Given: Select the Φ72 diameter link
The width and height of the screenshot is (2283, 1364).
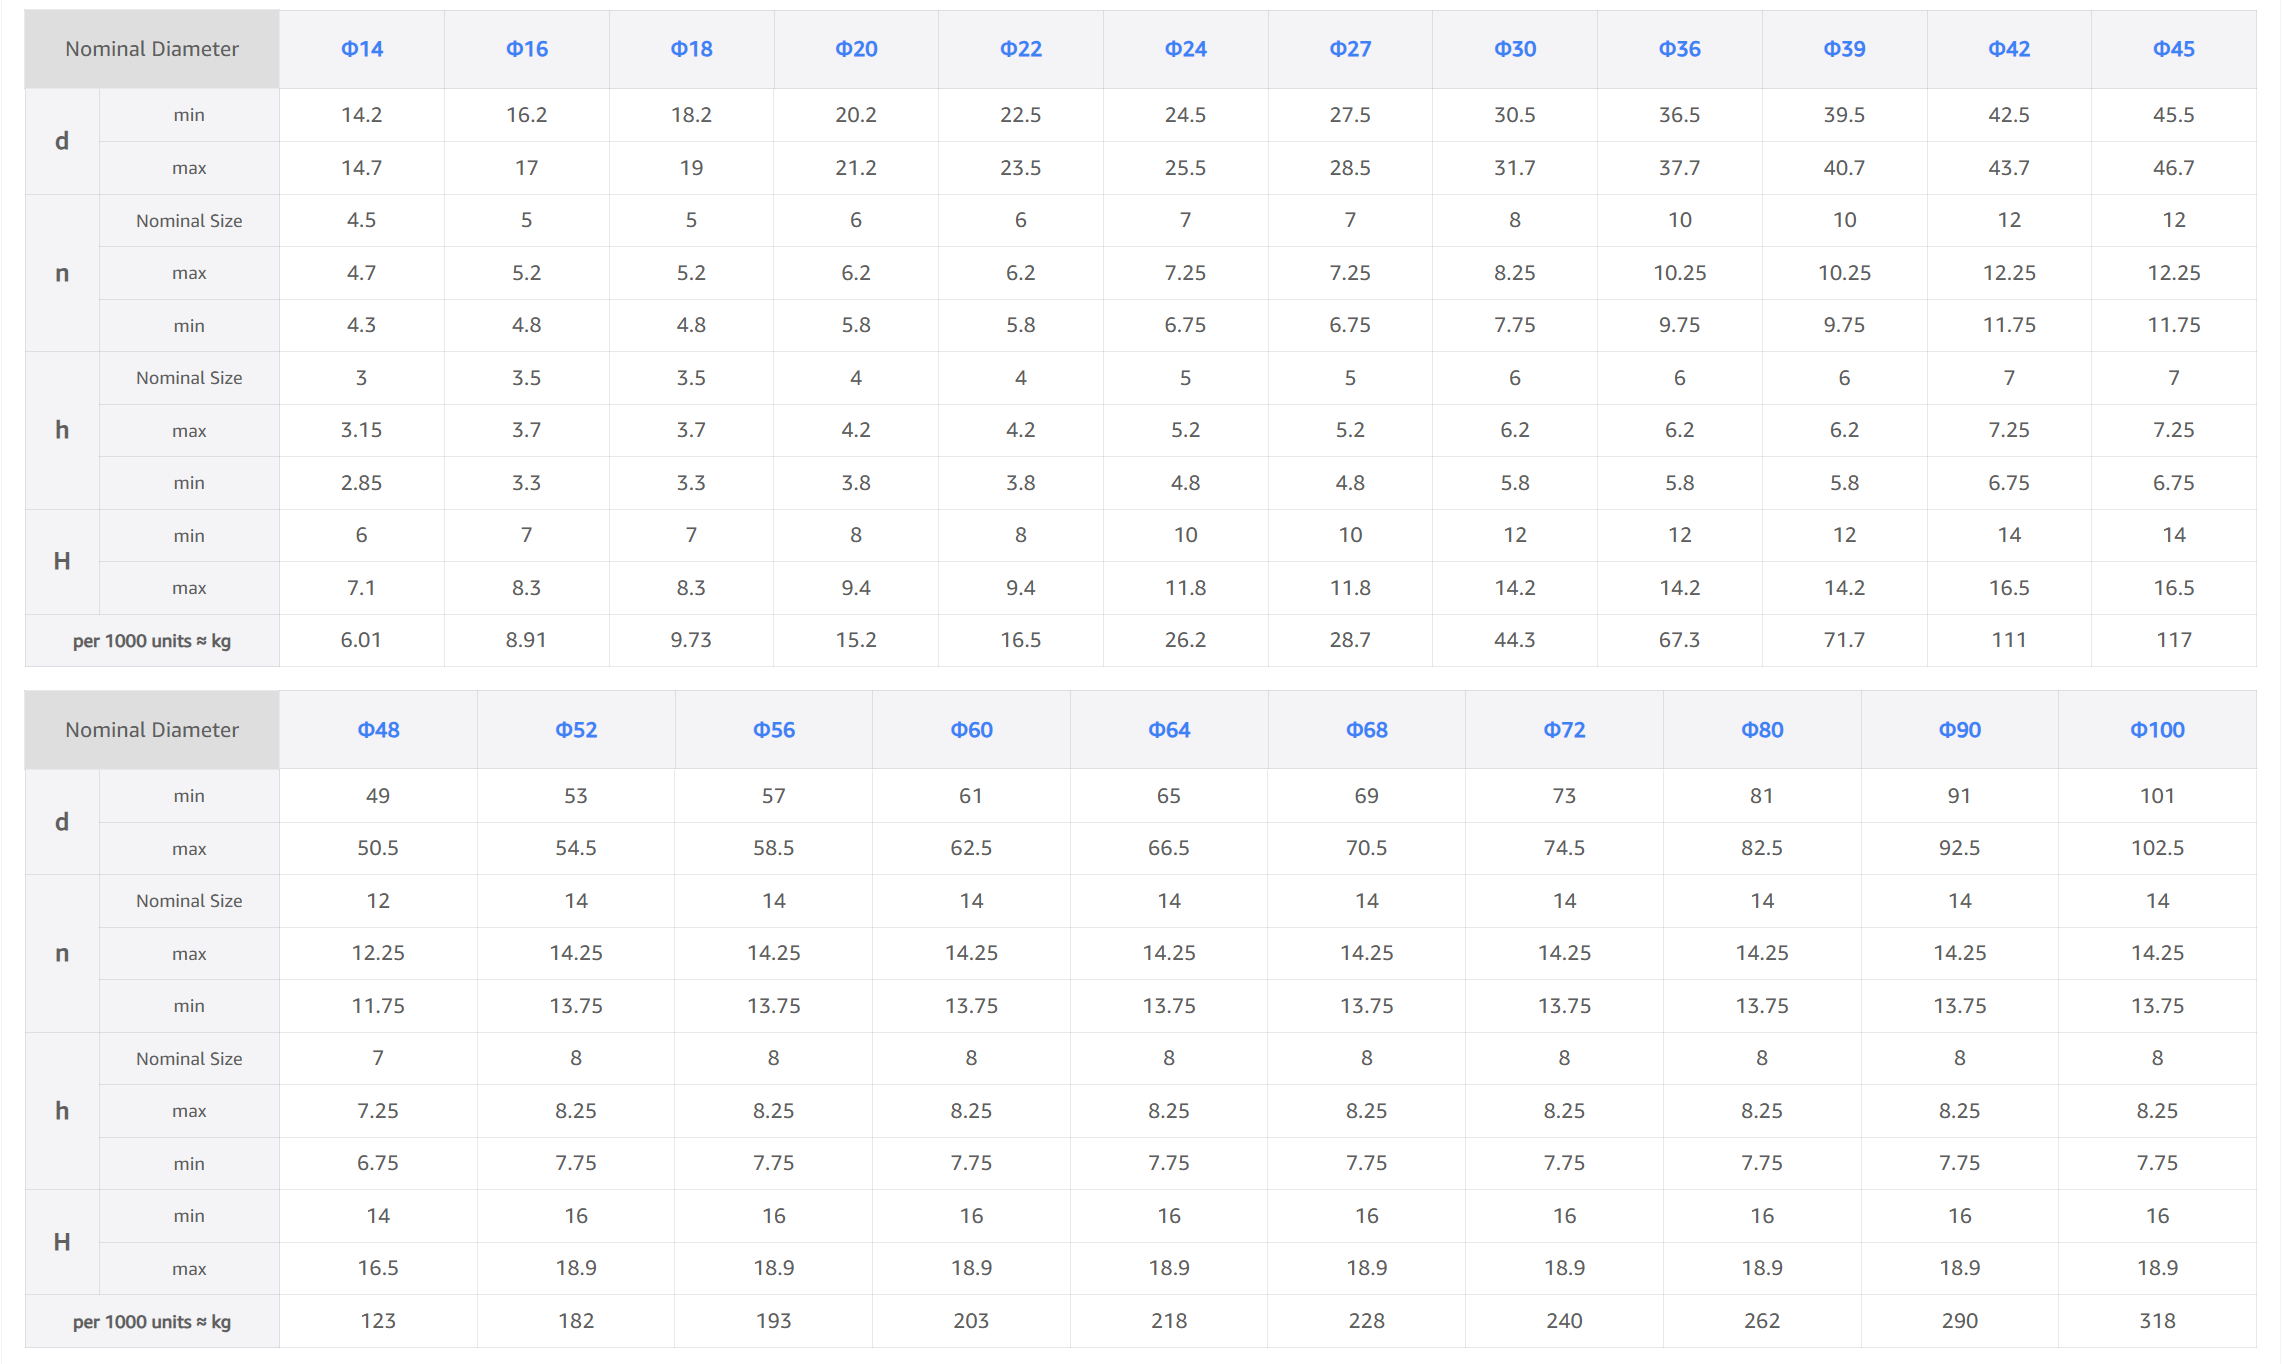Looking at the screenshot, I should pos(1564,730).
